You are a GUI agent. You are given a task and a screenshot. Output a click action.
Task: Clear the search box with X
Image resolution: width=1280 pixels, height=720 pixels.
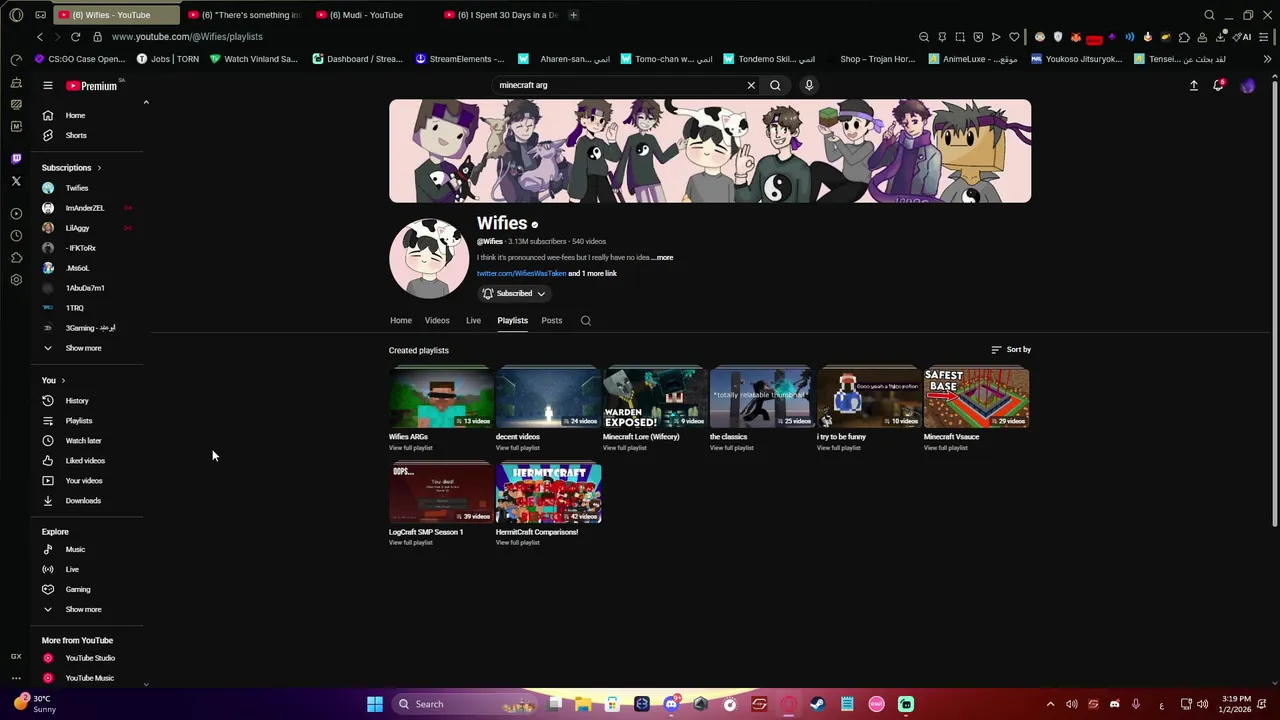point(751,85)
